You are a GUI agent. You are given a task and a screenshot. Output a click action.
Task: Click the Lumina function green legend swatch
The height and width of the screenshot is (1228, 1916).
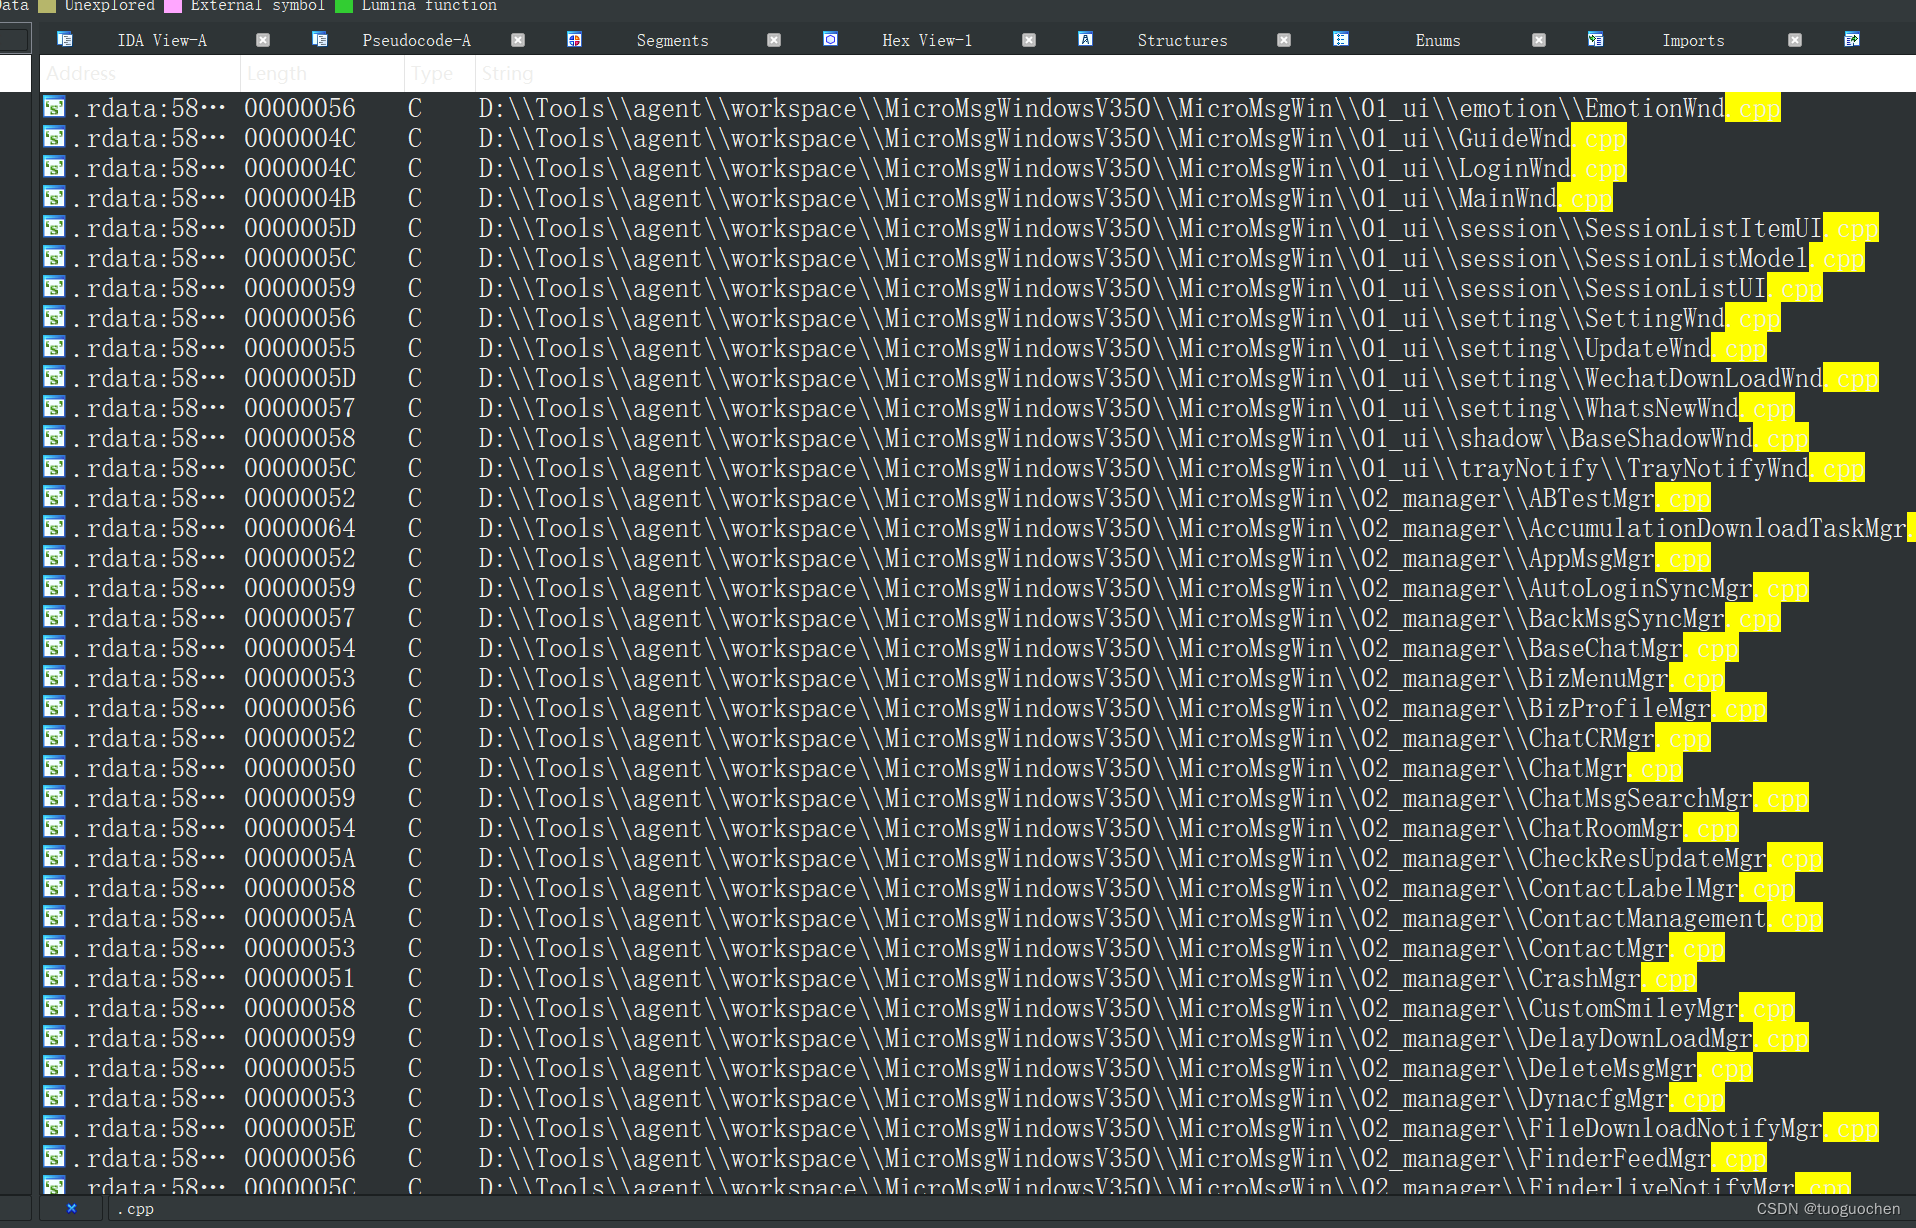[344, 6]
